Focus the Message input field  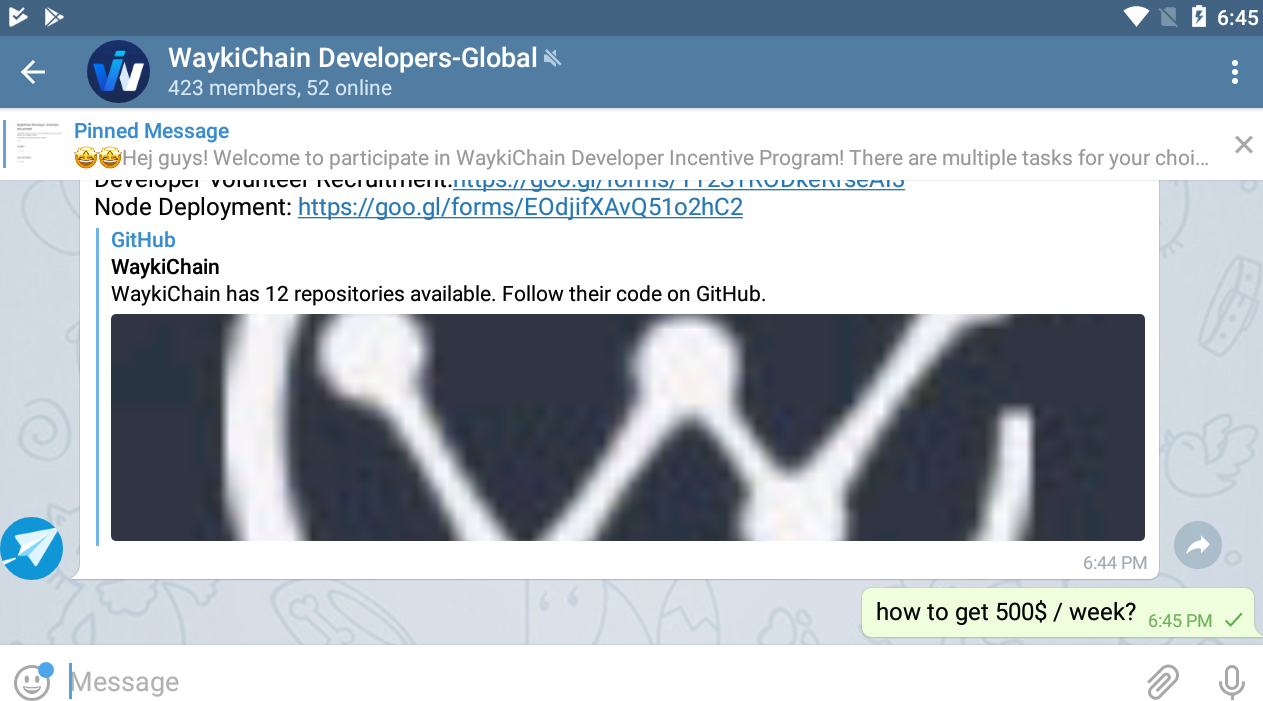(600, 682)
